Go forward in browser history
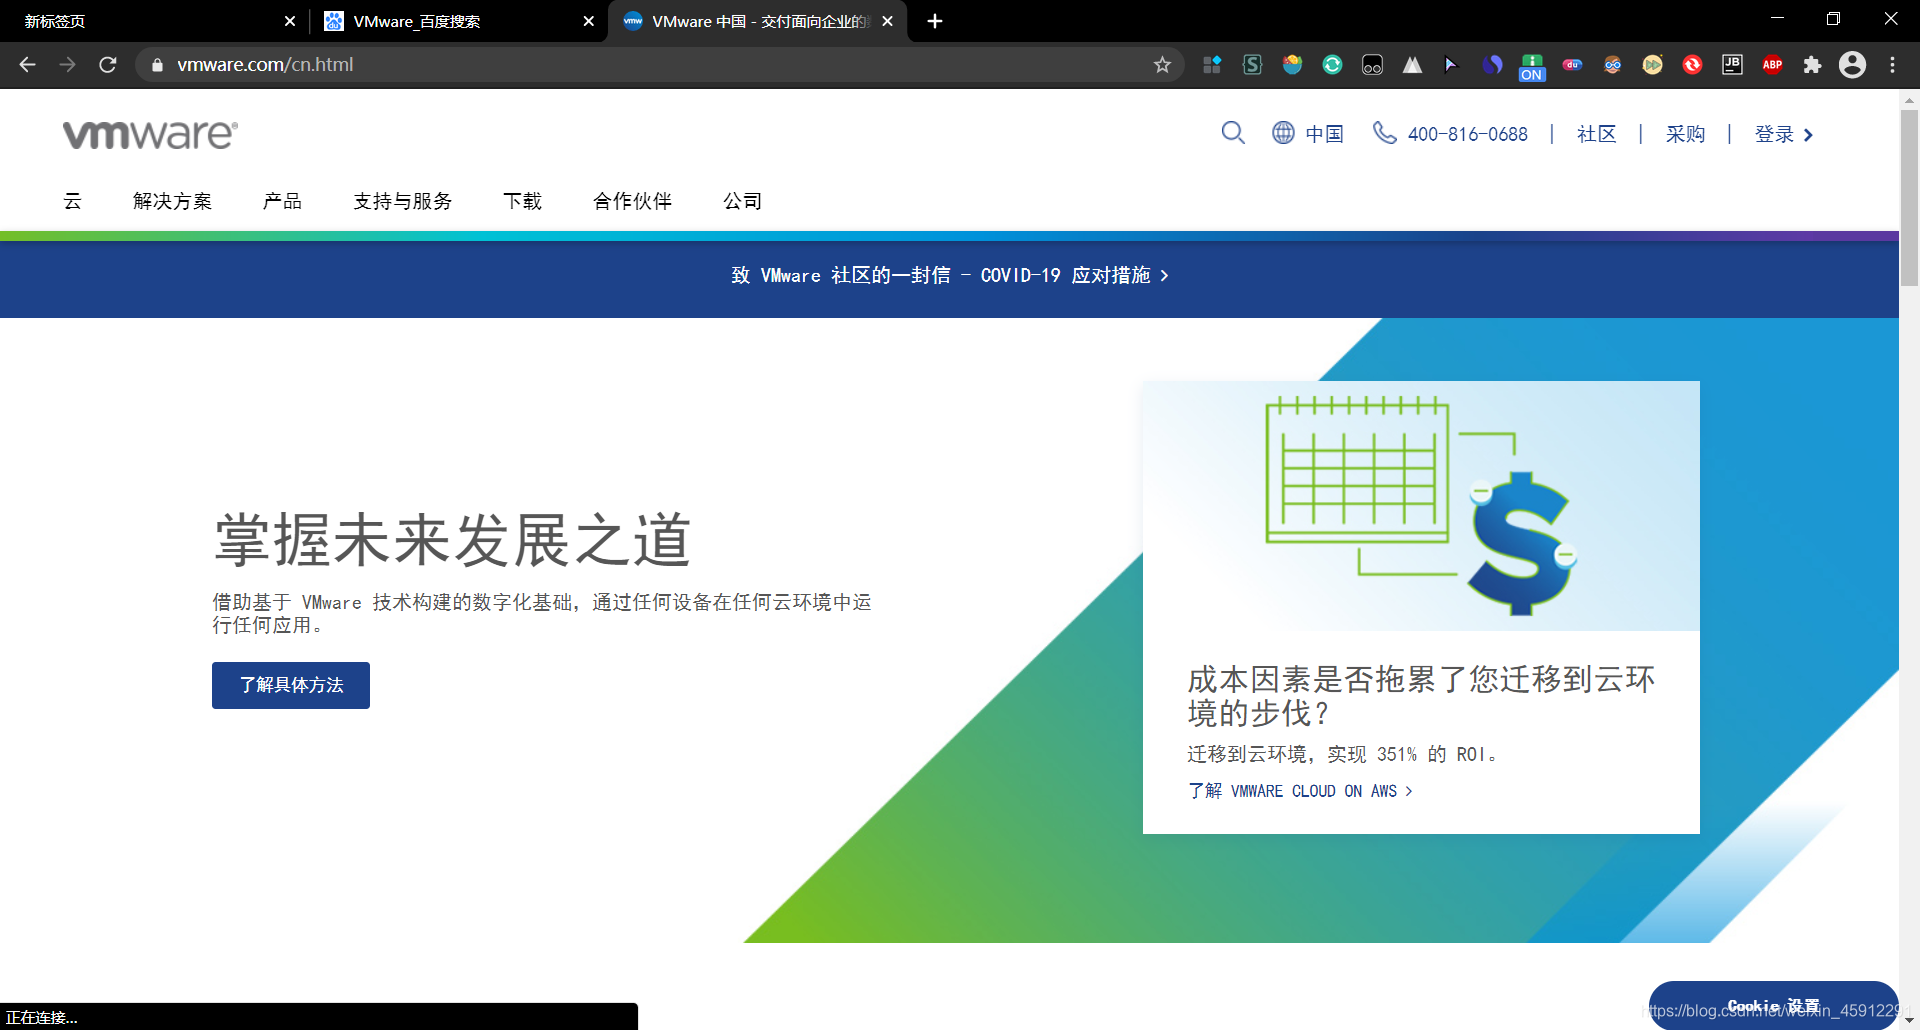 click(x=68, y=65)
